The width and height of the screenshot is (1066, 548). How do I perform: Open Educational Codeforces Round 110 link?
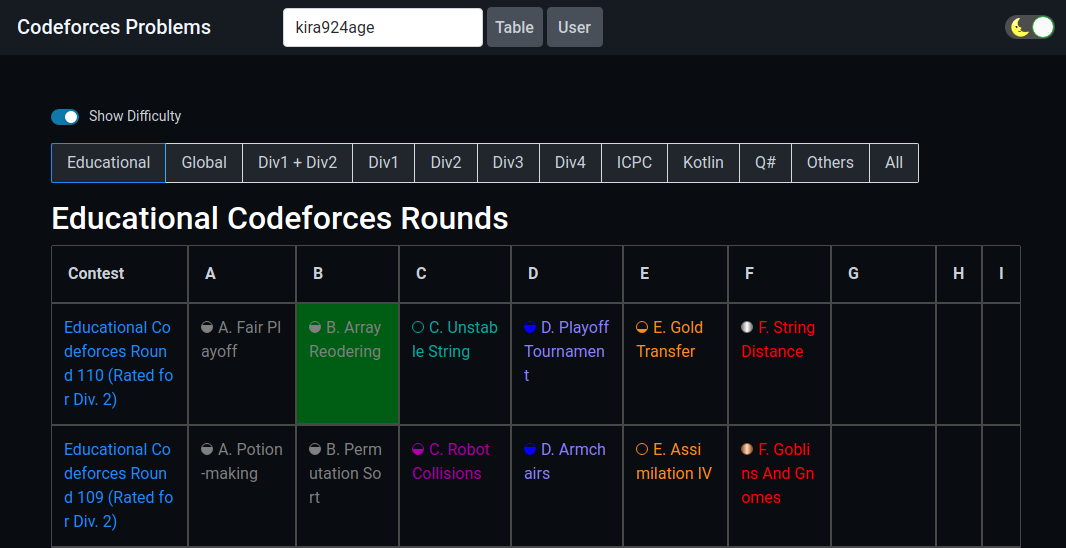(119, 364)
